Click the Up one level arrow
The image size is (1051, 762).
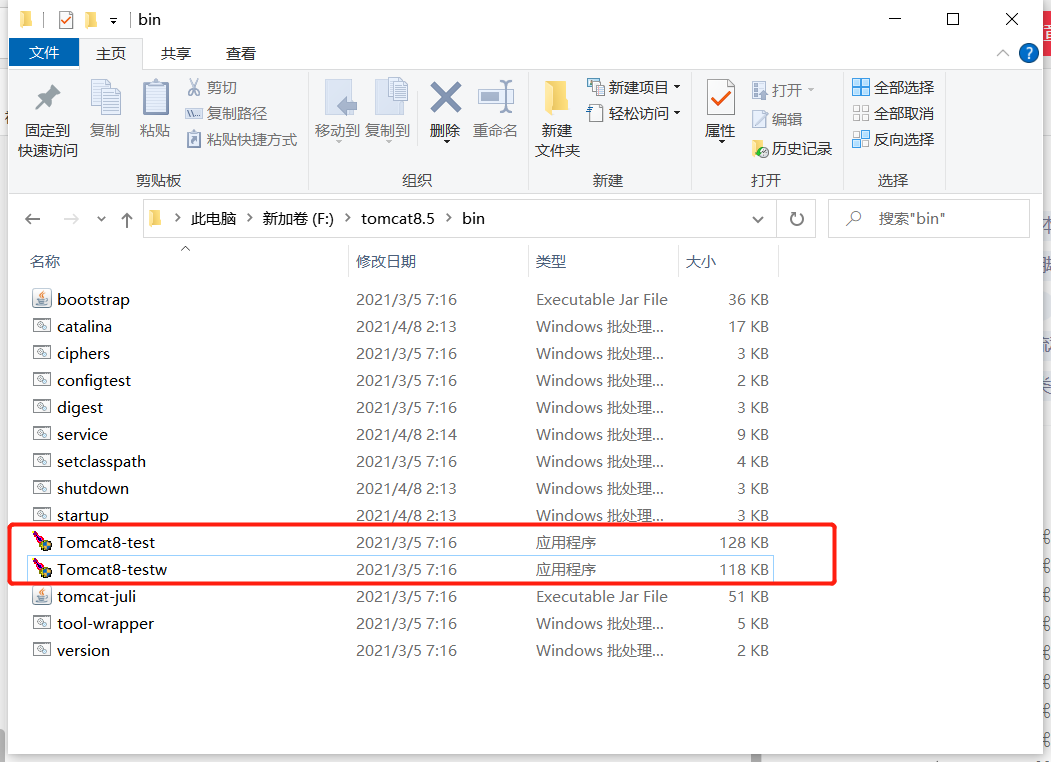(127, 219)
